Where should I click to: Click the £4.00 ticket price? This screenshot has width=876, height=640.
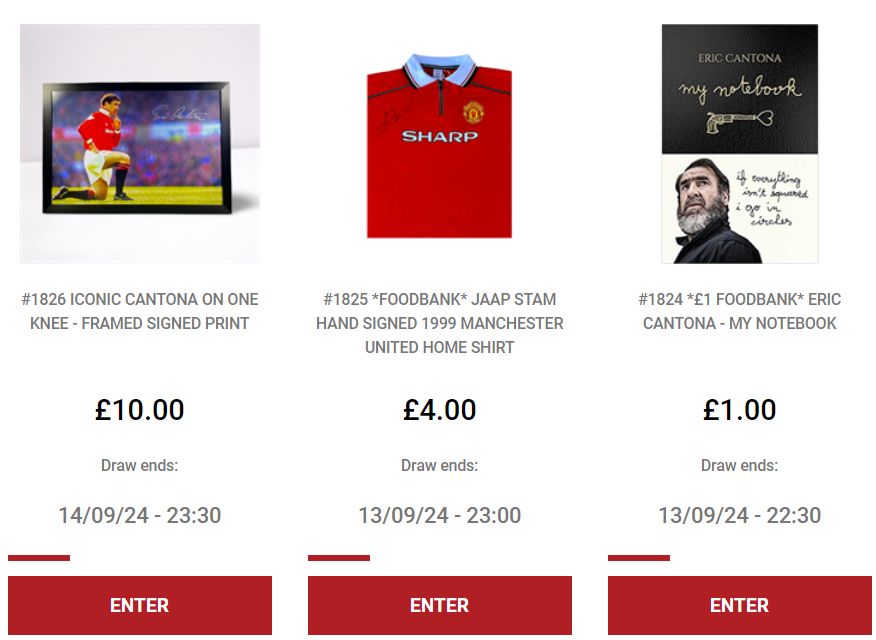(x=440, y=410)
